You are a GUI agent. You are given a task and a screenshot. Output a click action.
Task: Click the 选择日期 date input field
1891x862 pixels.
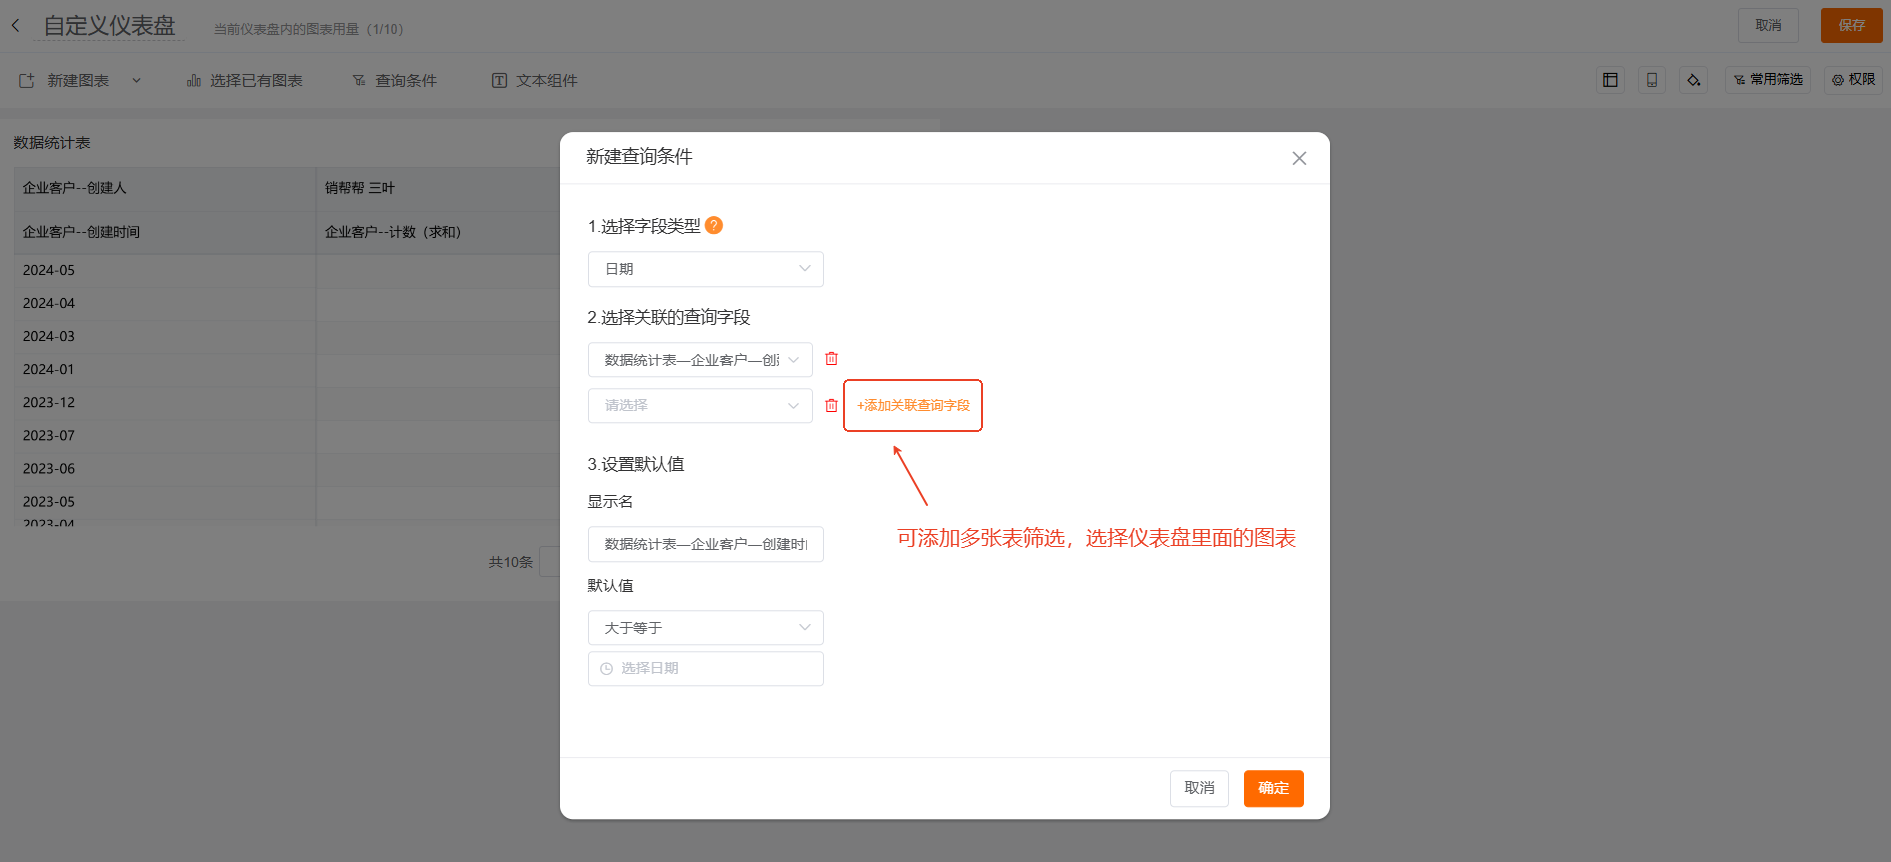pyautogui.click(x=705, y=668)
